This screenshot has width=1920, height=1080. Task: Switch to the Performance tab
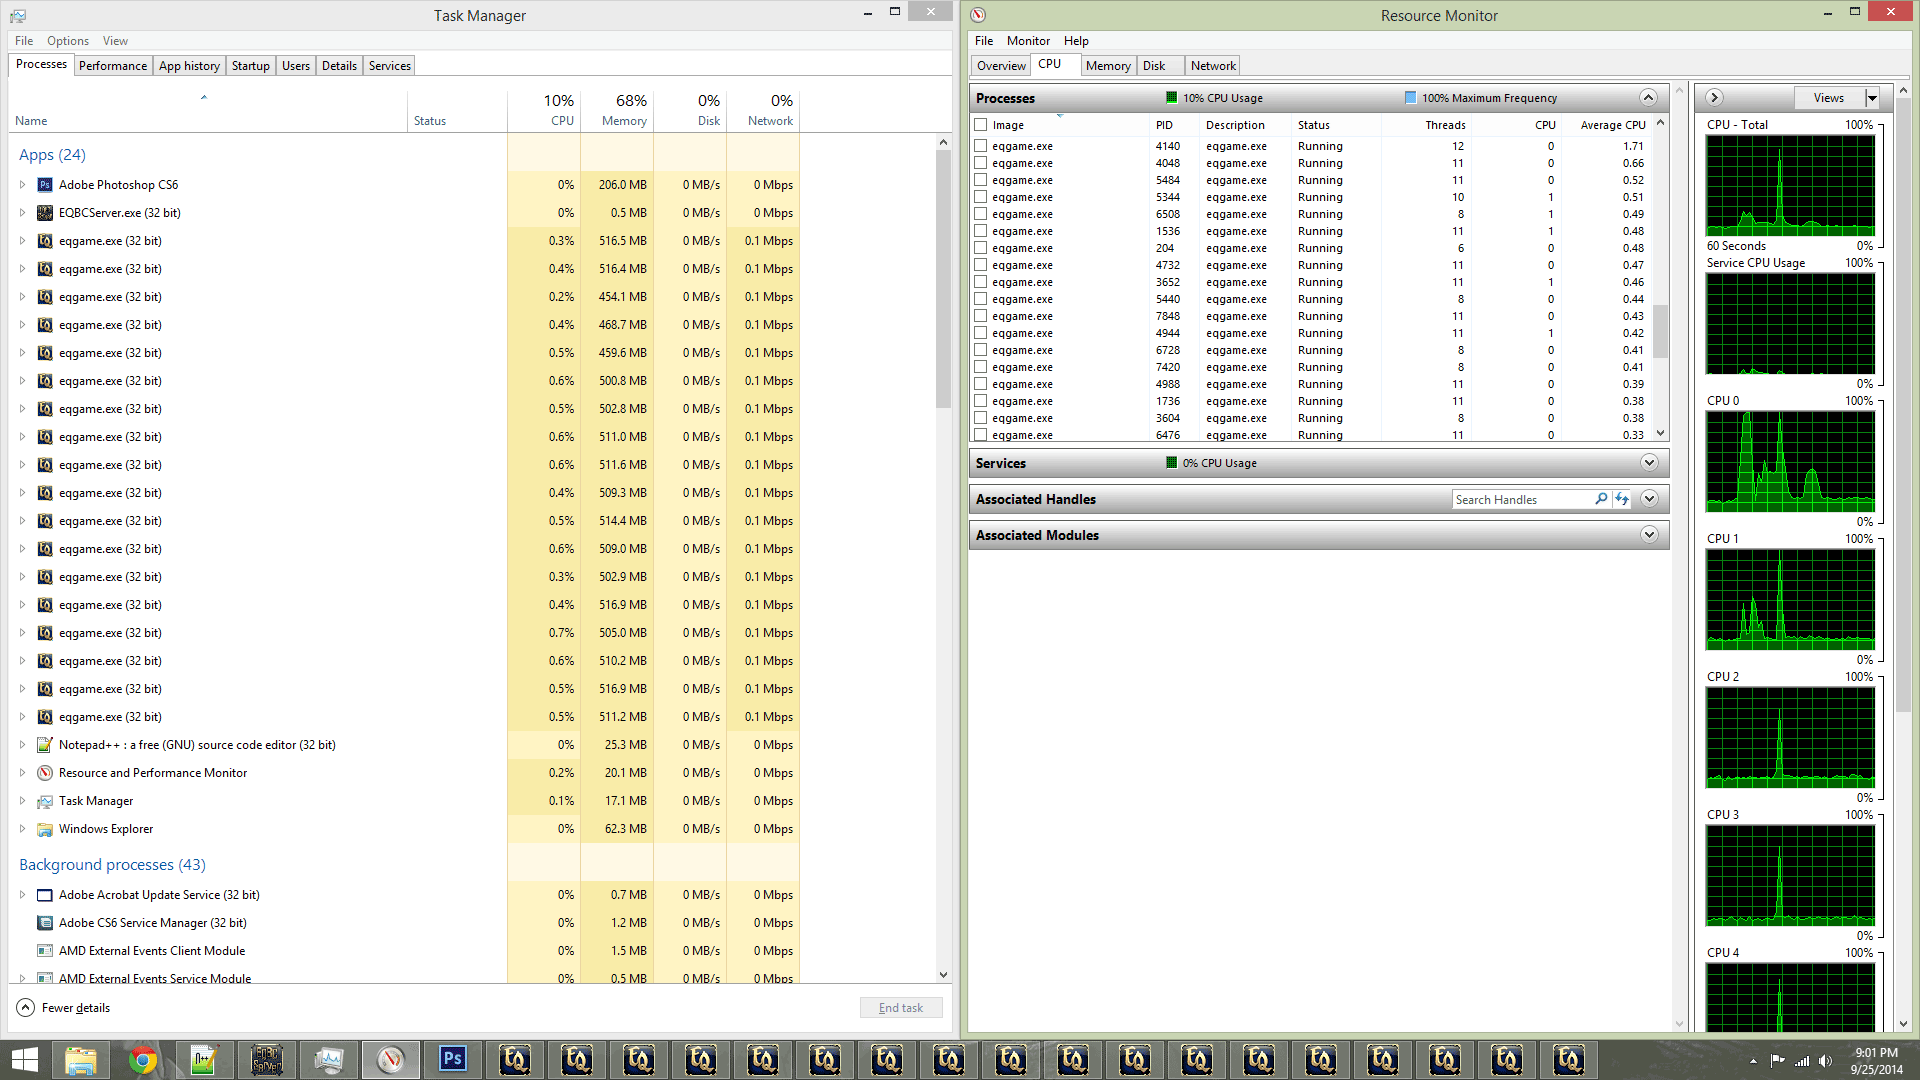(113, 66)
